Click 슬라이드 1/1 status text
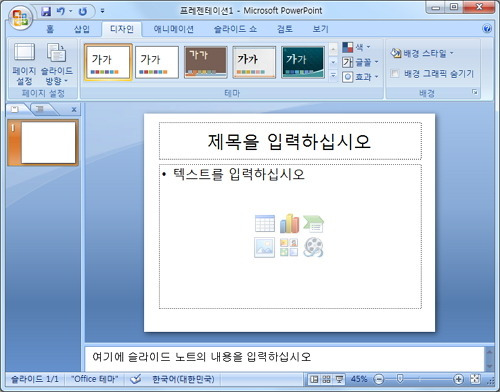 (35, 379)
